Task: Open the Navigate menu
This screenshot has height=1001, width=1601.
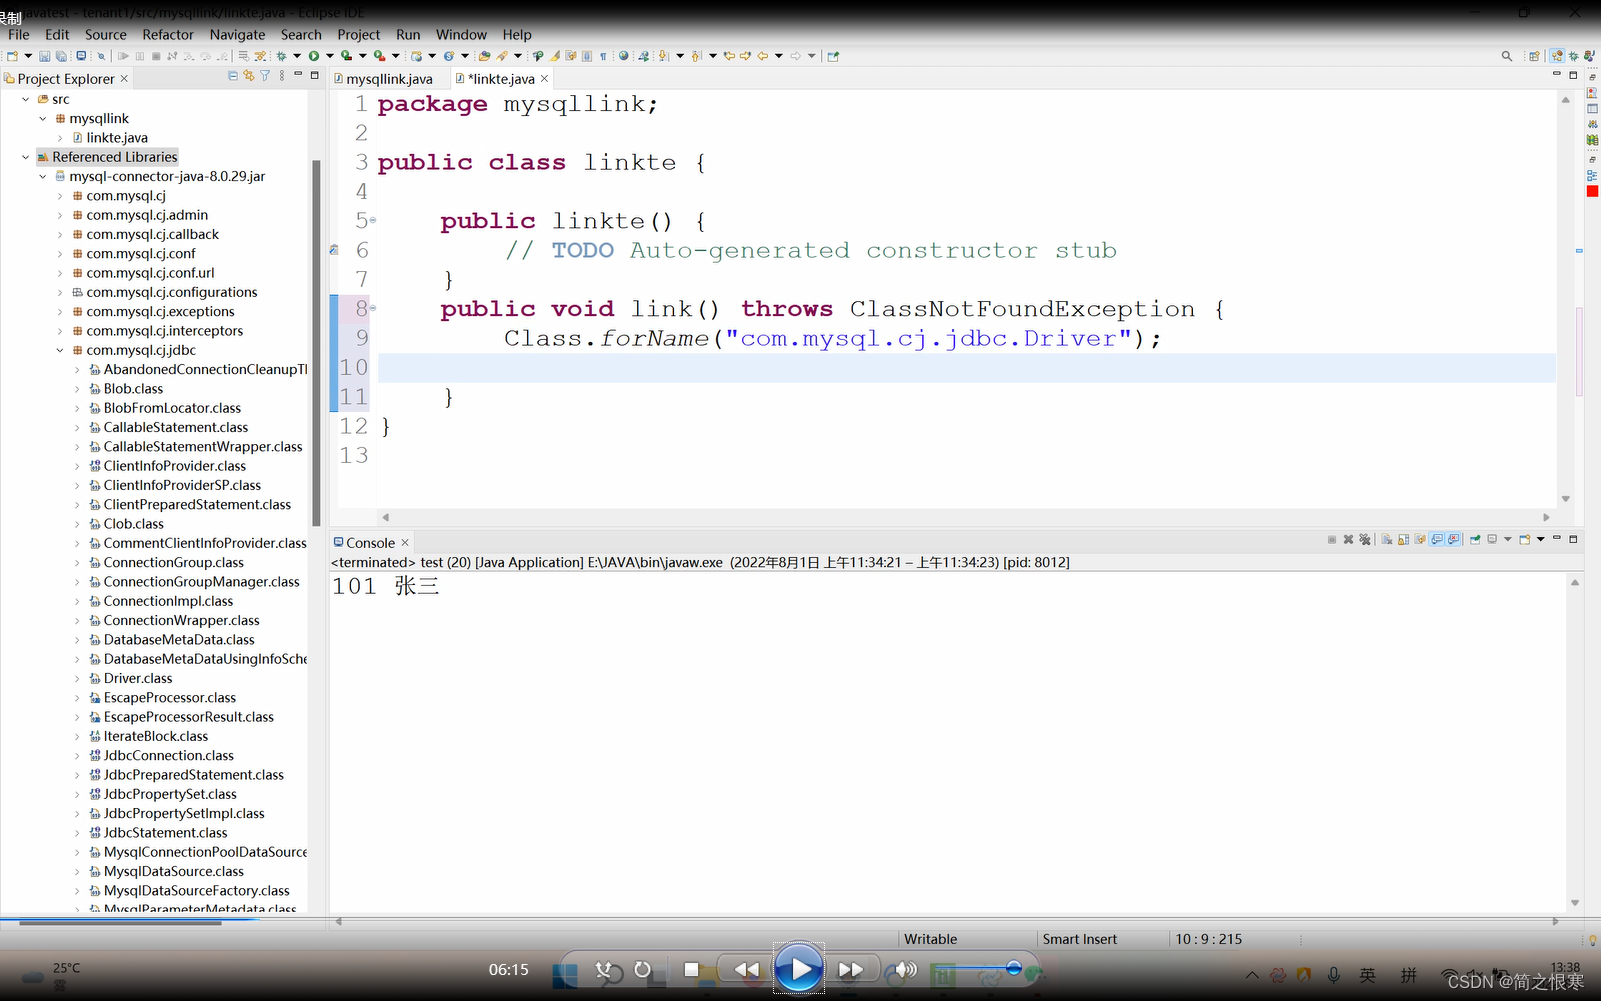Action: tap(237, 34)
